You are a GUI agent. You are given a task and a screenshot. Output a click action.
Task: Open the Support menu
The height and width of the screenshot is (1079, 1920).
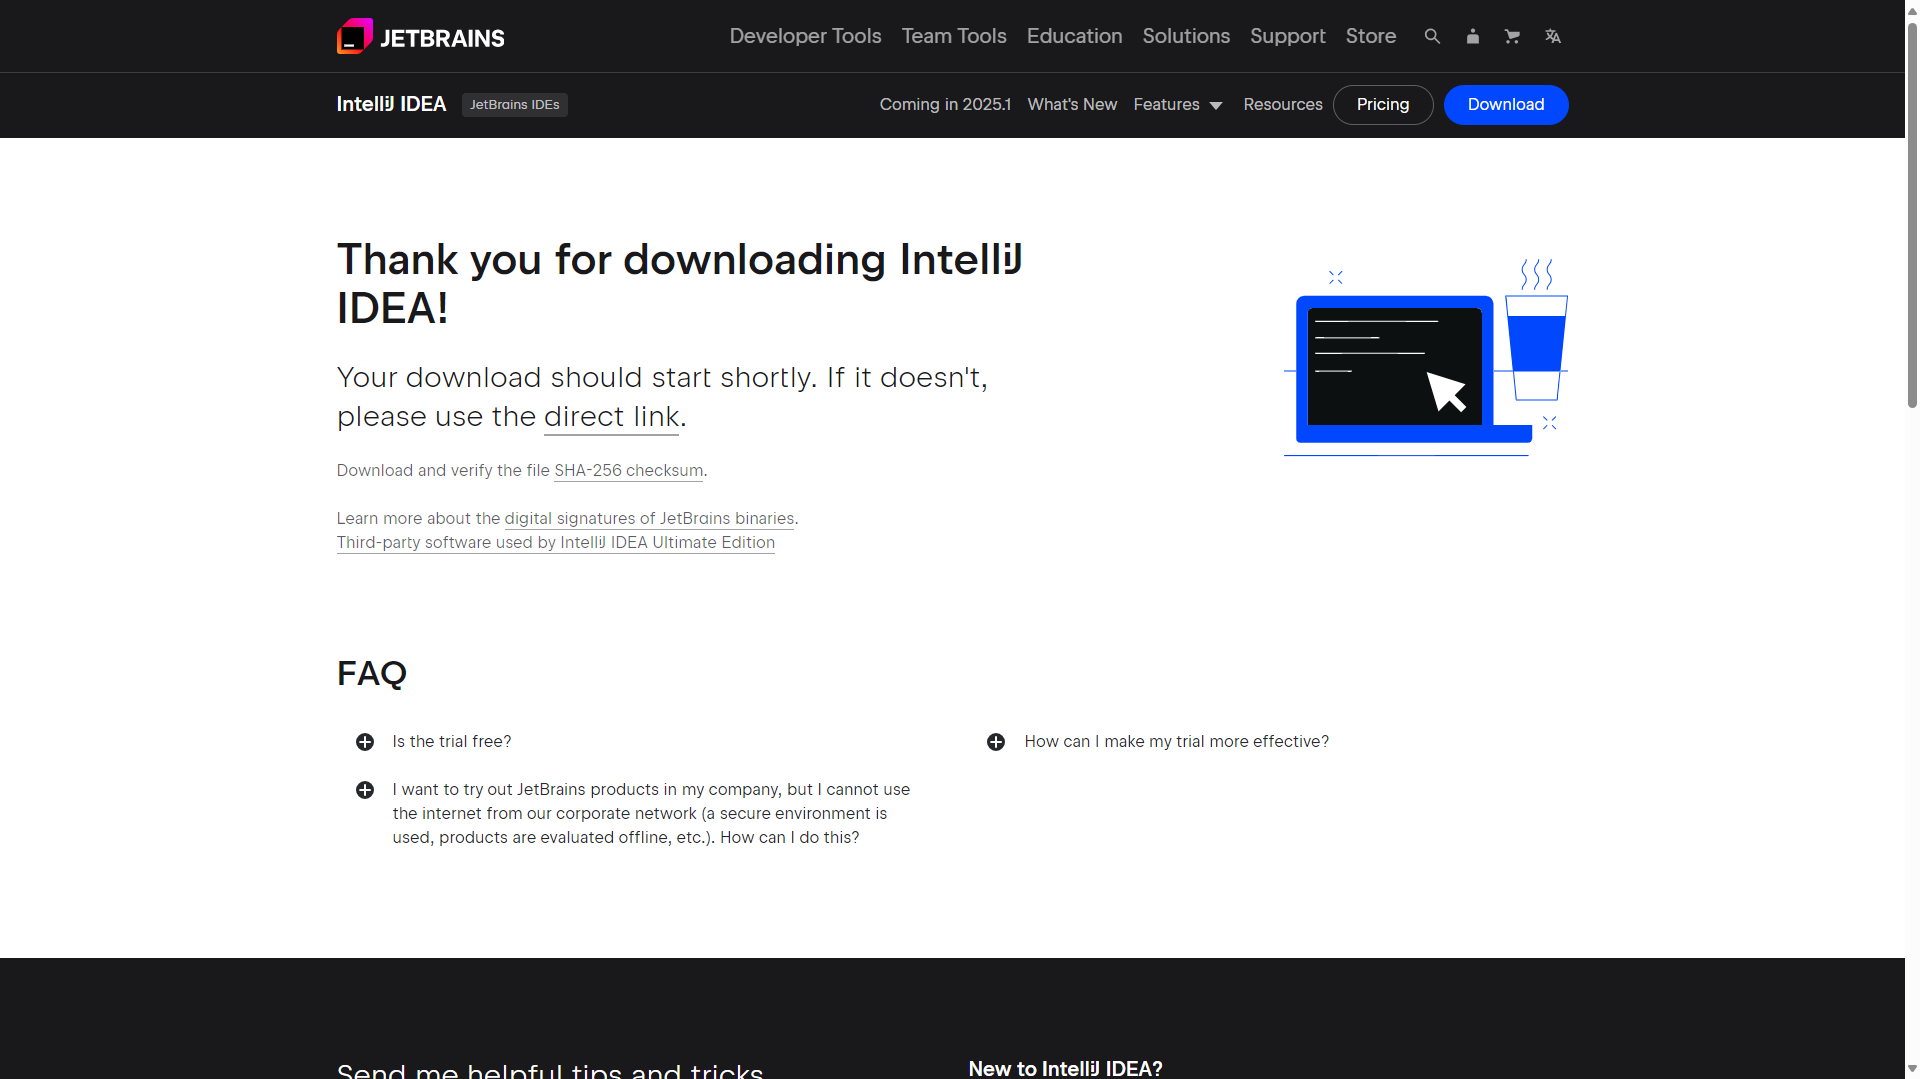1287,36
